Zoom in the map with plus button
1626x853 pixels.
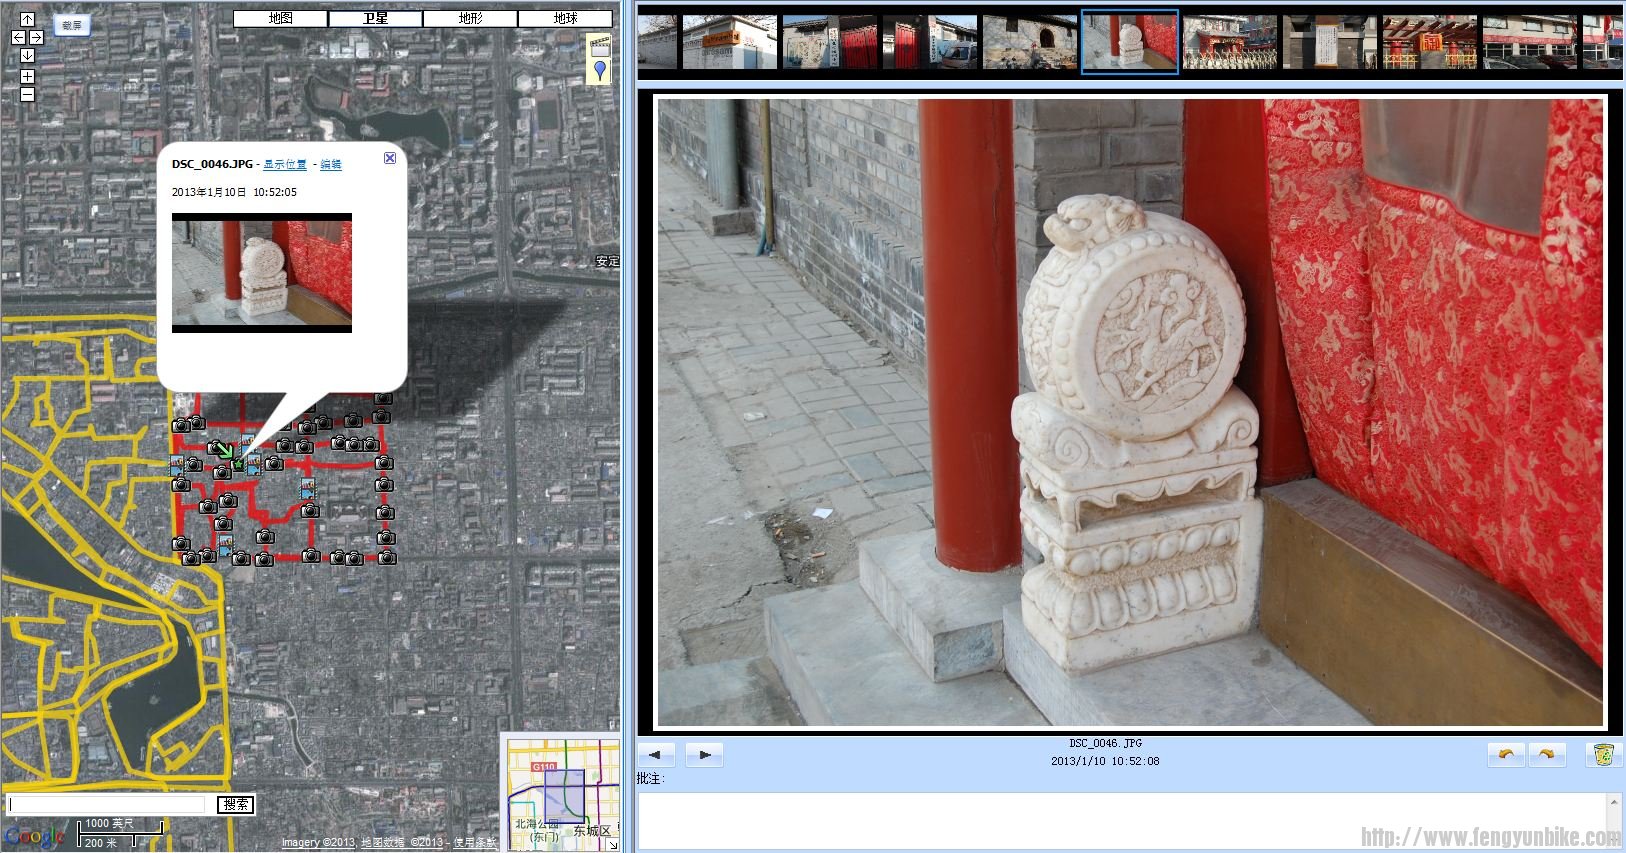(x=27, y=76)
